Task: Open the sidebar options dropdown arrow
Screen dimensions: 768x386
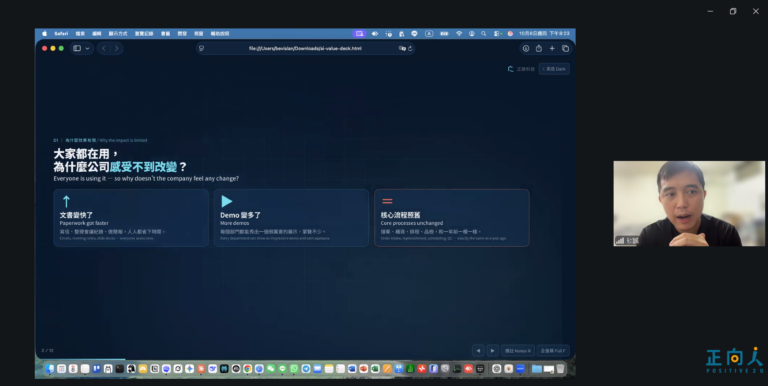Action: click(88, 48)
